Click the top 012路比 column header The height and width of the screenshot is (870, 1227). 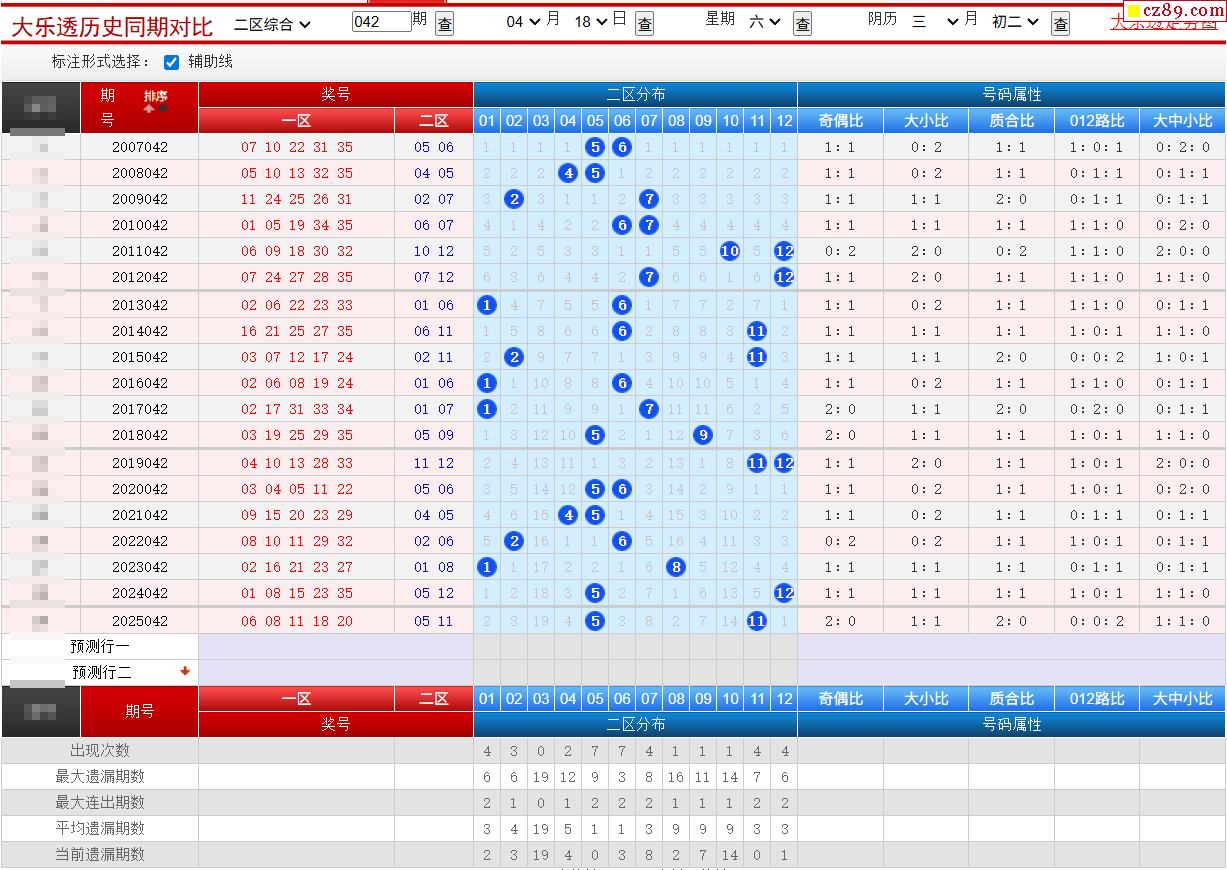coord(1096,121)
